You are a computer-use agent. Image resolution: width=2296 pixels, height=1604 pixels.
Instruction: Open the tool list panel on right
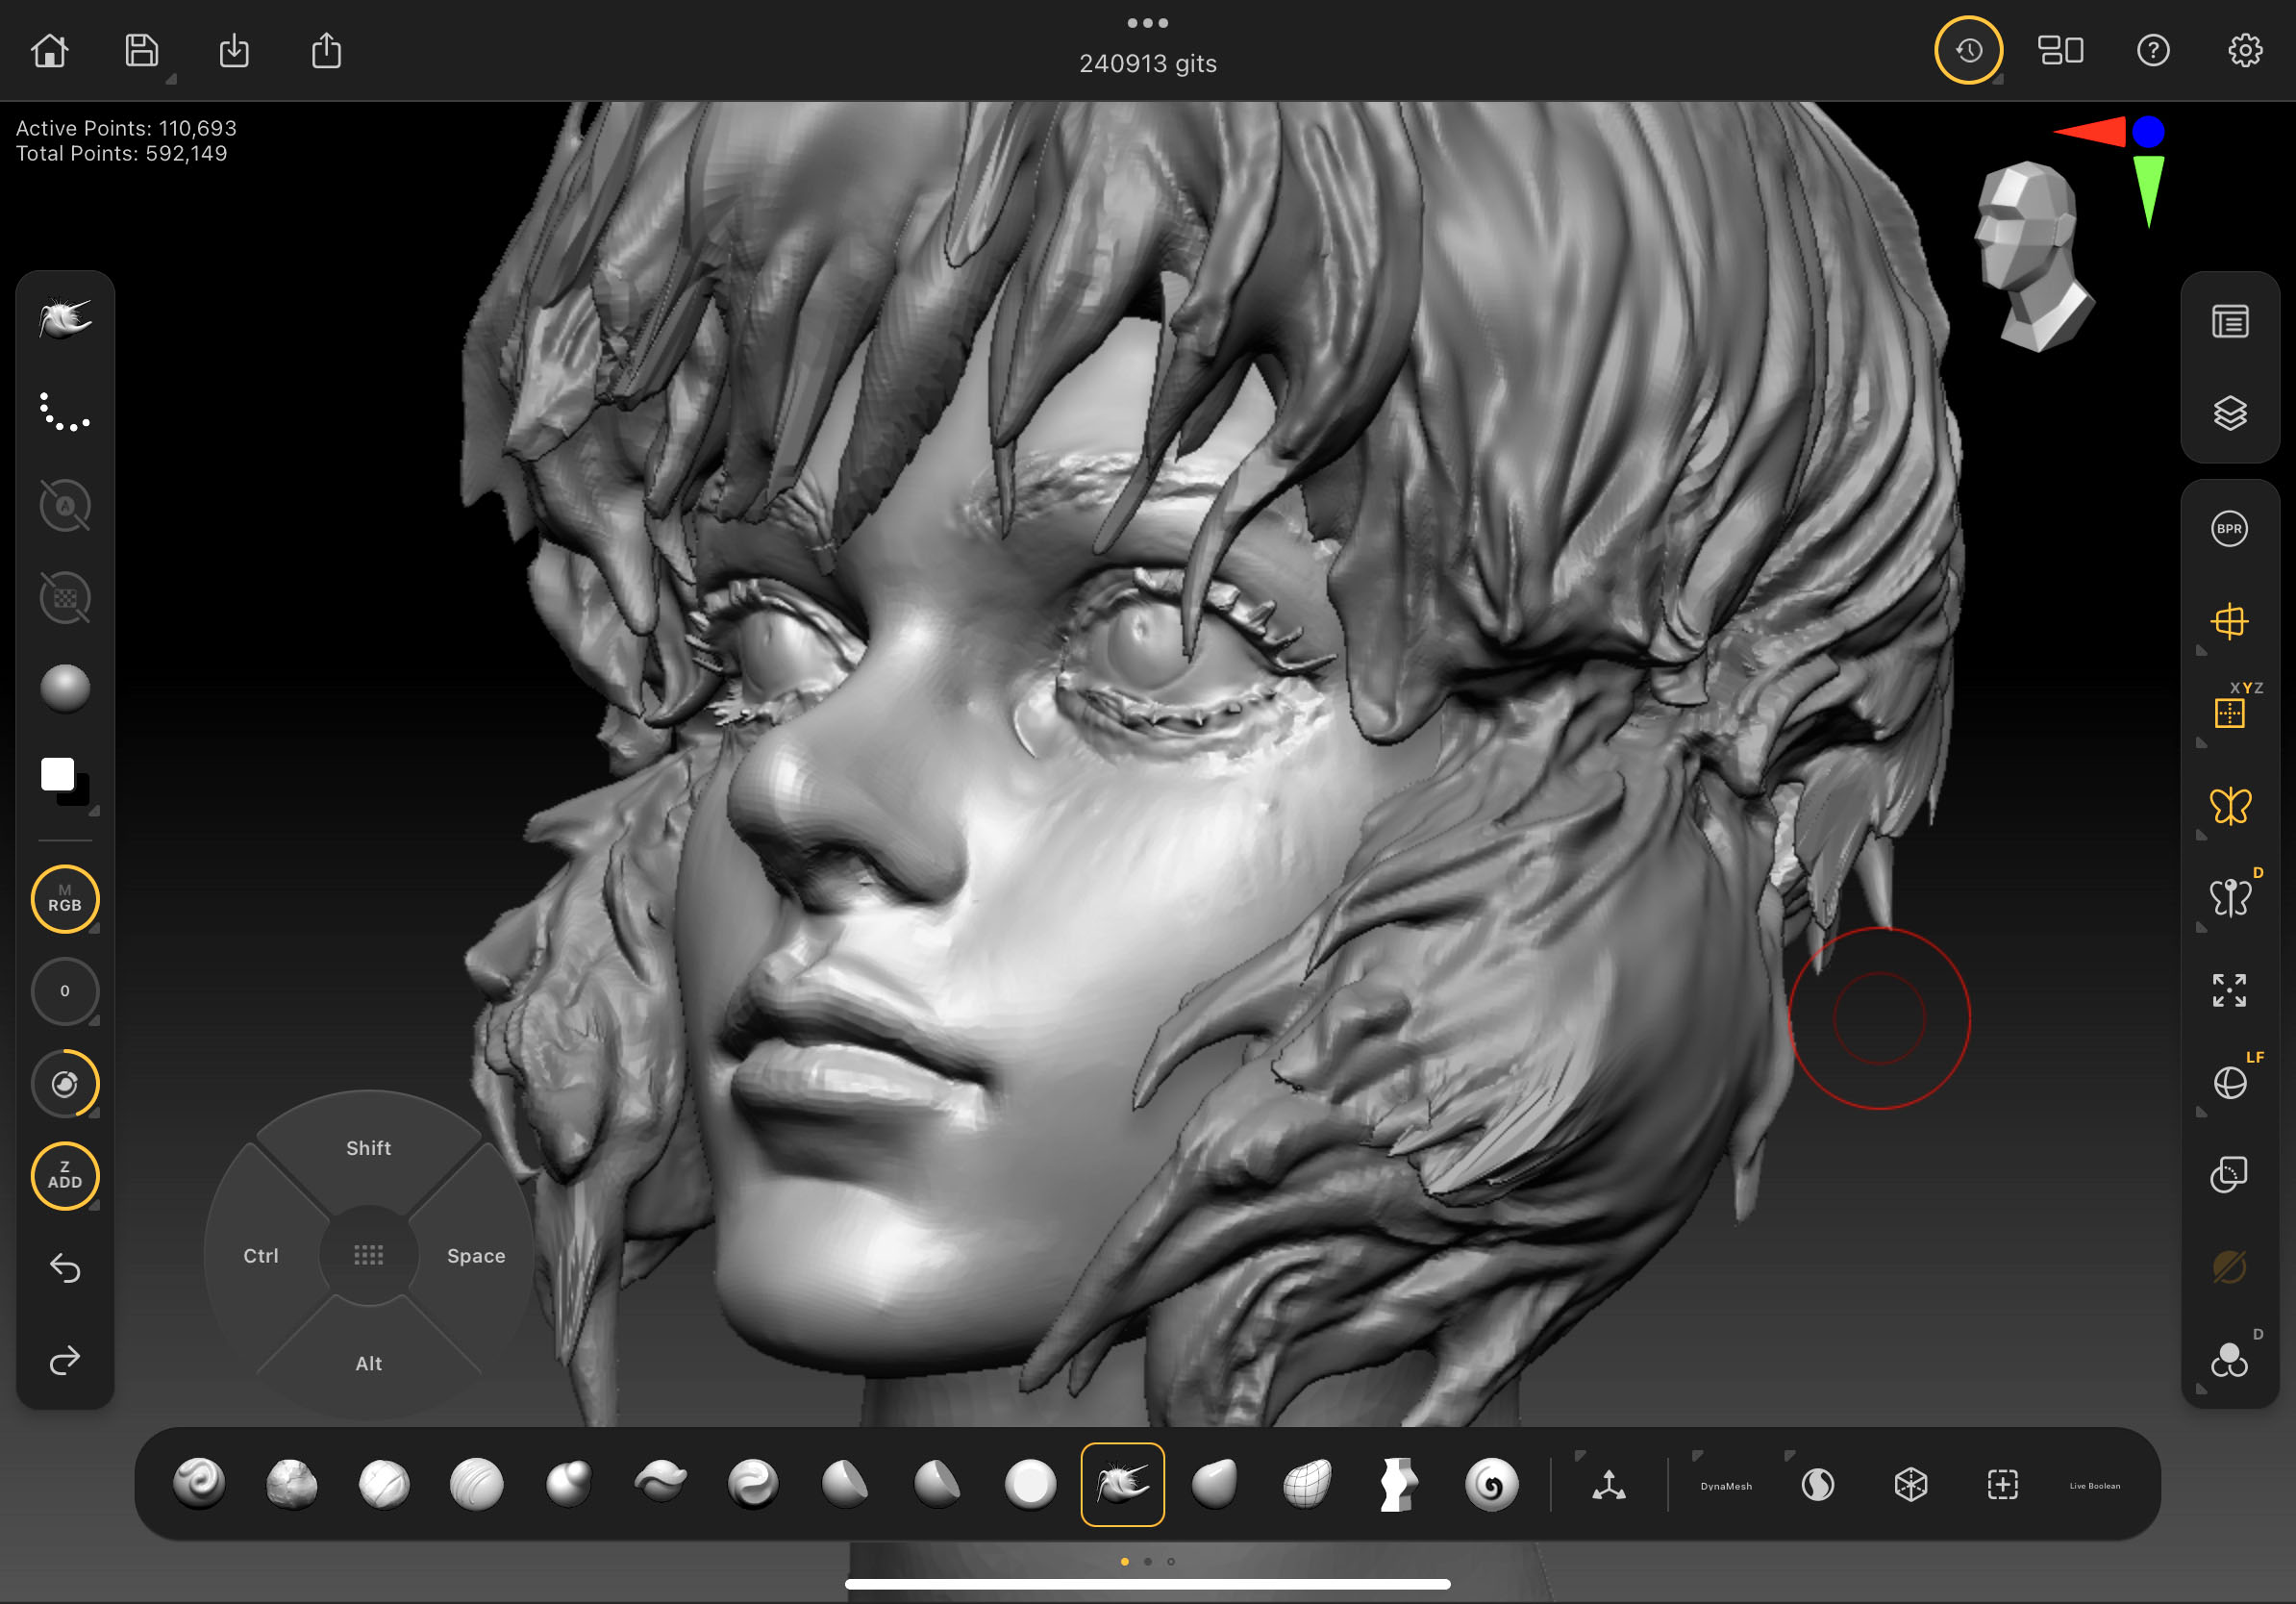click(2229, 322)
